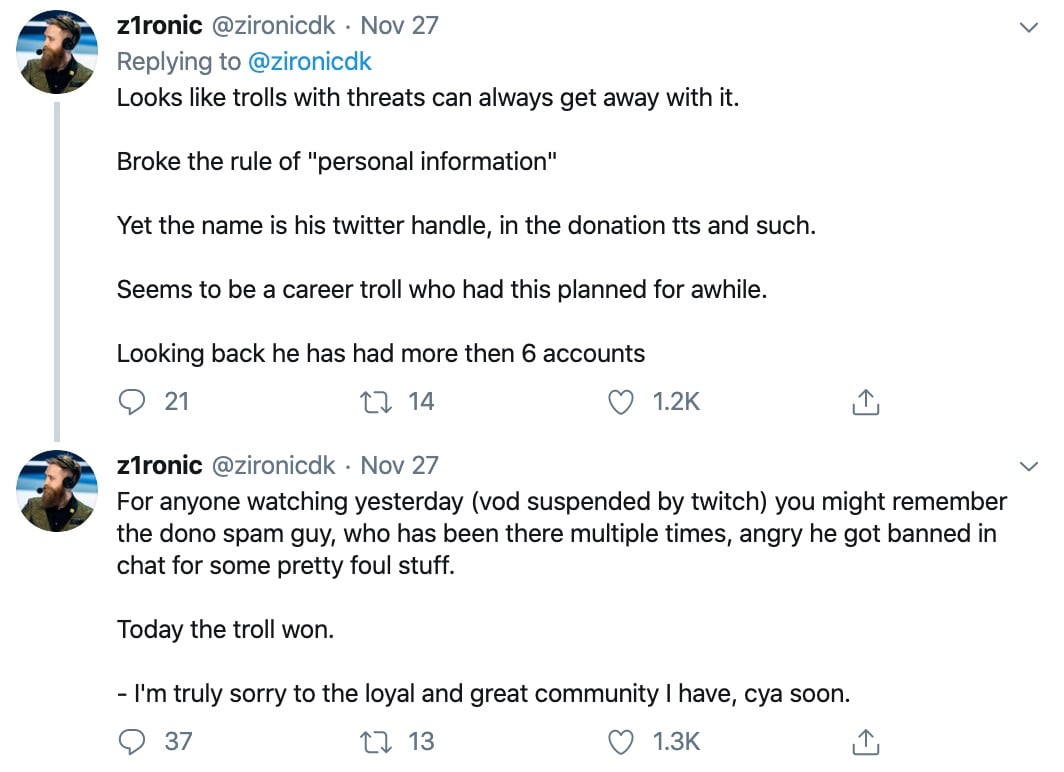Expand the second tweet's chevron options menu
This screenshot has width=1064, height=772.
[x=1029, y=466]
